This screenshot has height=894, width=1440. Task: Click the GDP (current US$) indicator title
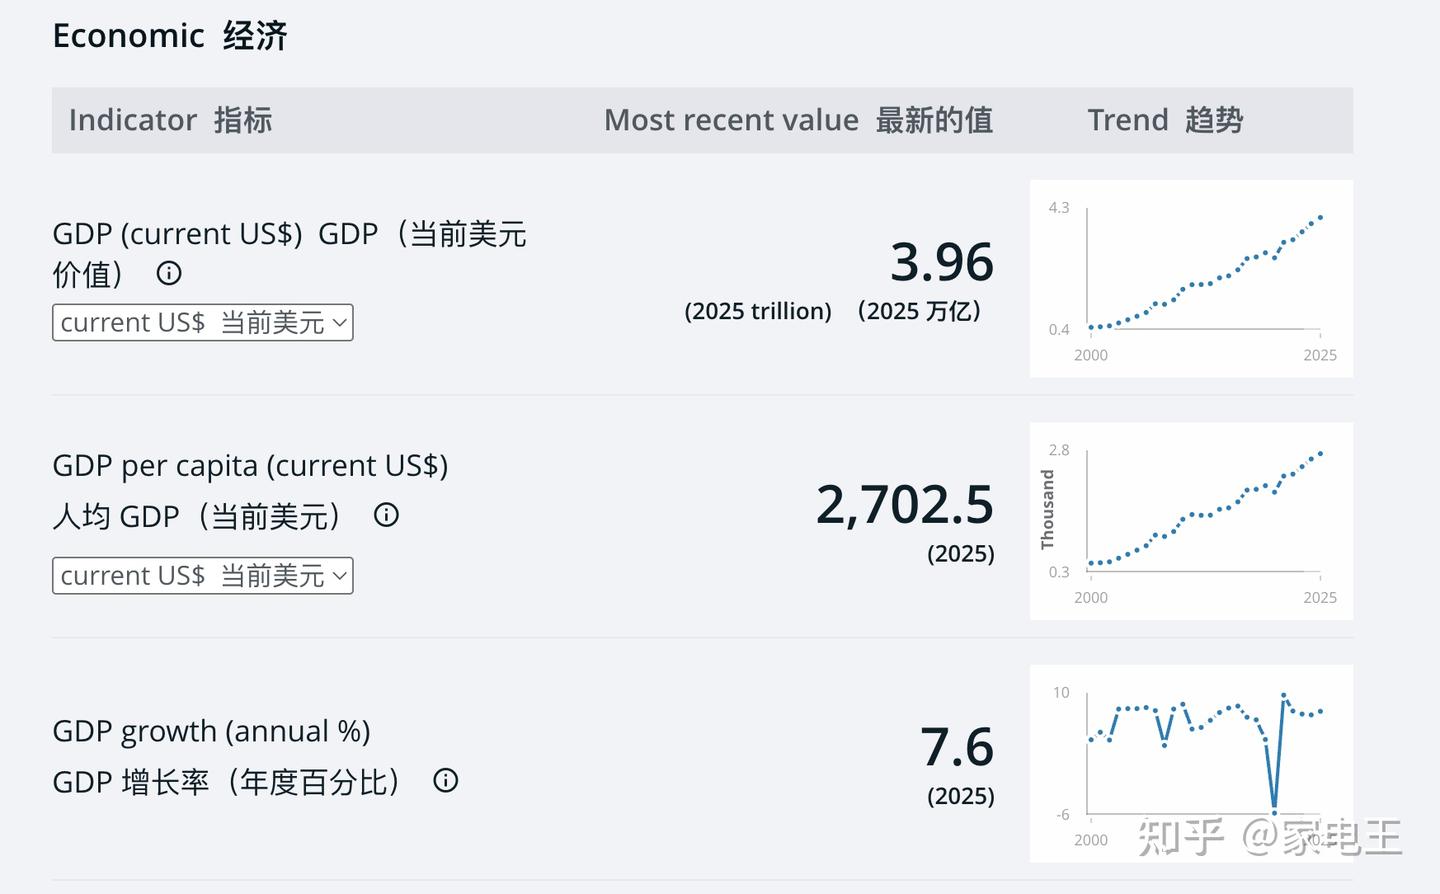(x=289, y=253)
